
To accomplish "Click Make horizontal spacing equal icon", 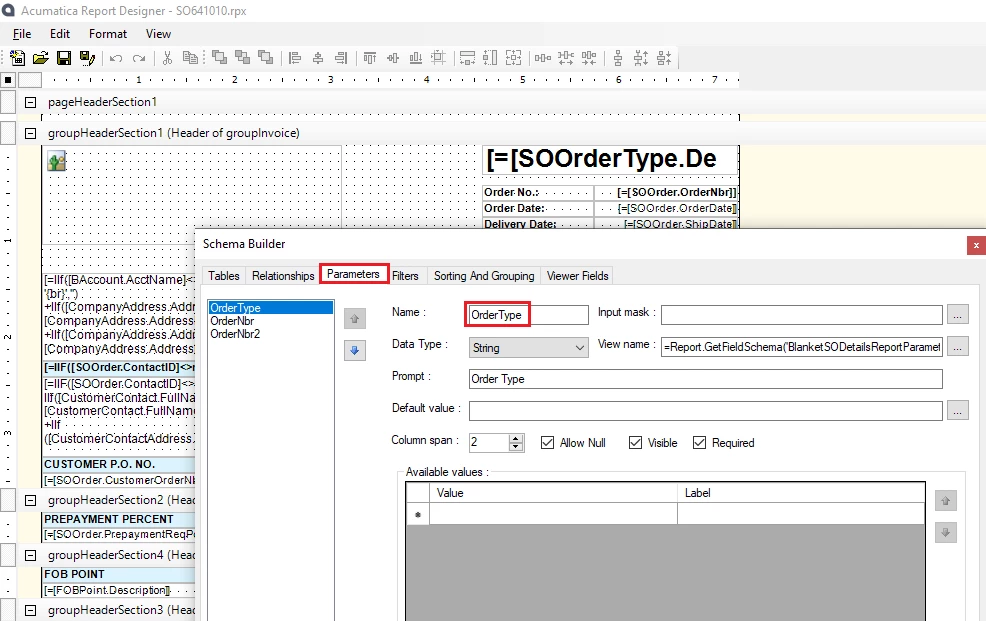I will click(x=543, y=58).
